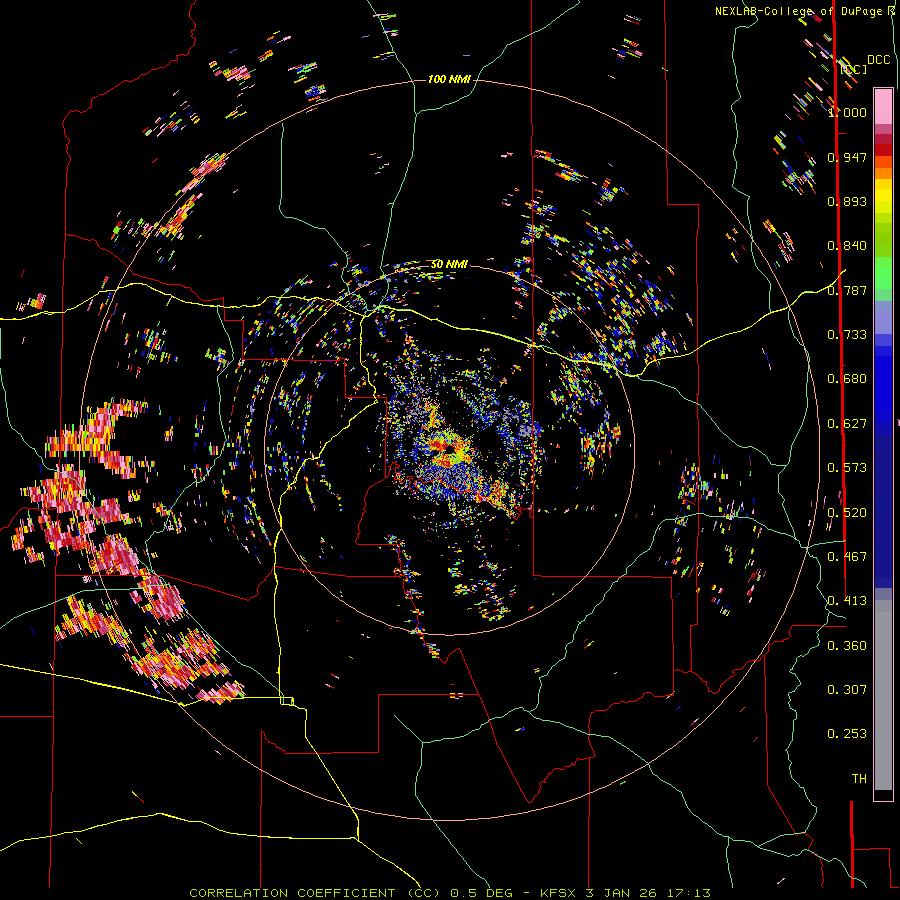
Task: Pick the red segment near 0.947 on the color bar
Action: pos(883,150)
